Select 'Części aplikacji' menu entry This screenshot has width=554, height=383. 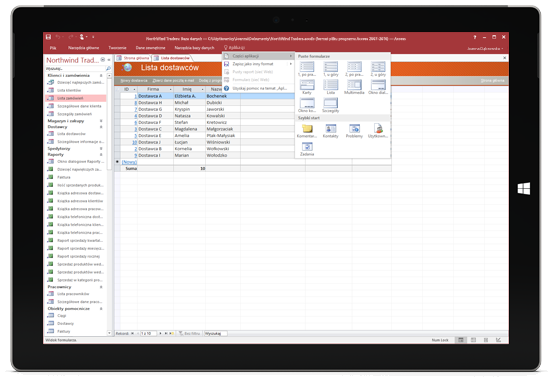click(x=258, y=56)
